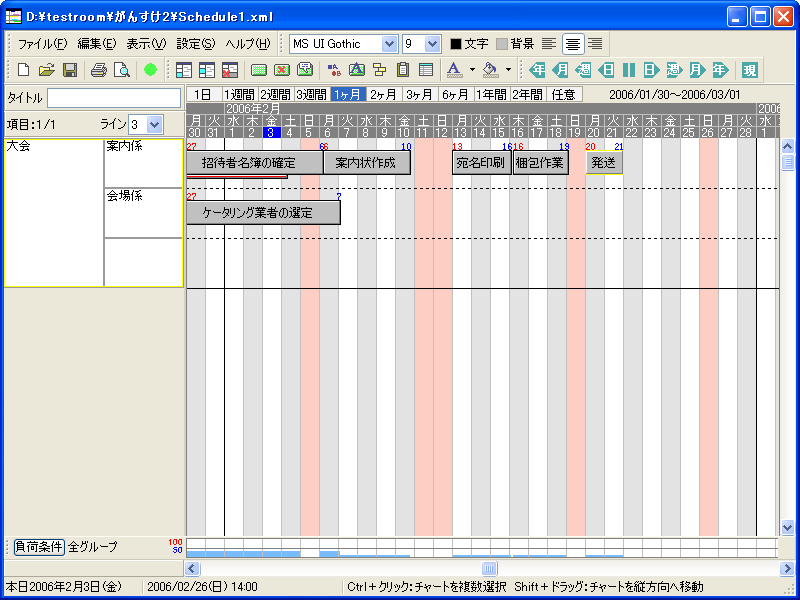The height and width of the screenshot is (600, 800).
Task: Expand the font color dropdown arrow
Action: pyautogui.click(x=472, y=70)
